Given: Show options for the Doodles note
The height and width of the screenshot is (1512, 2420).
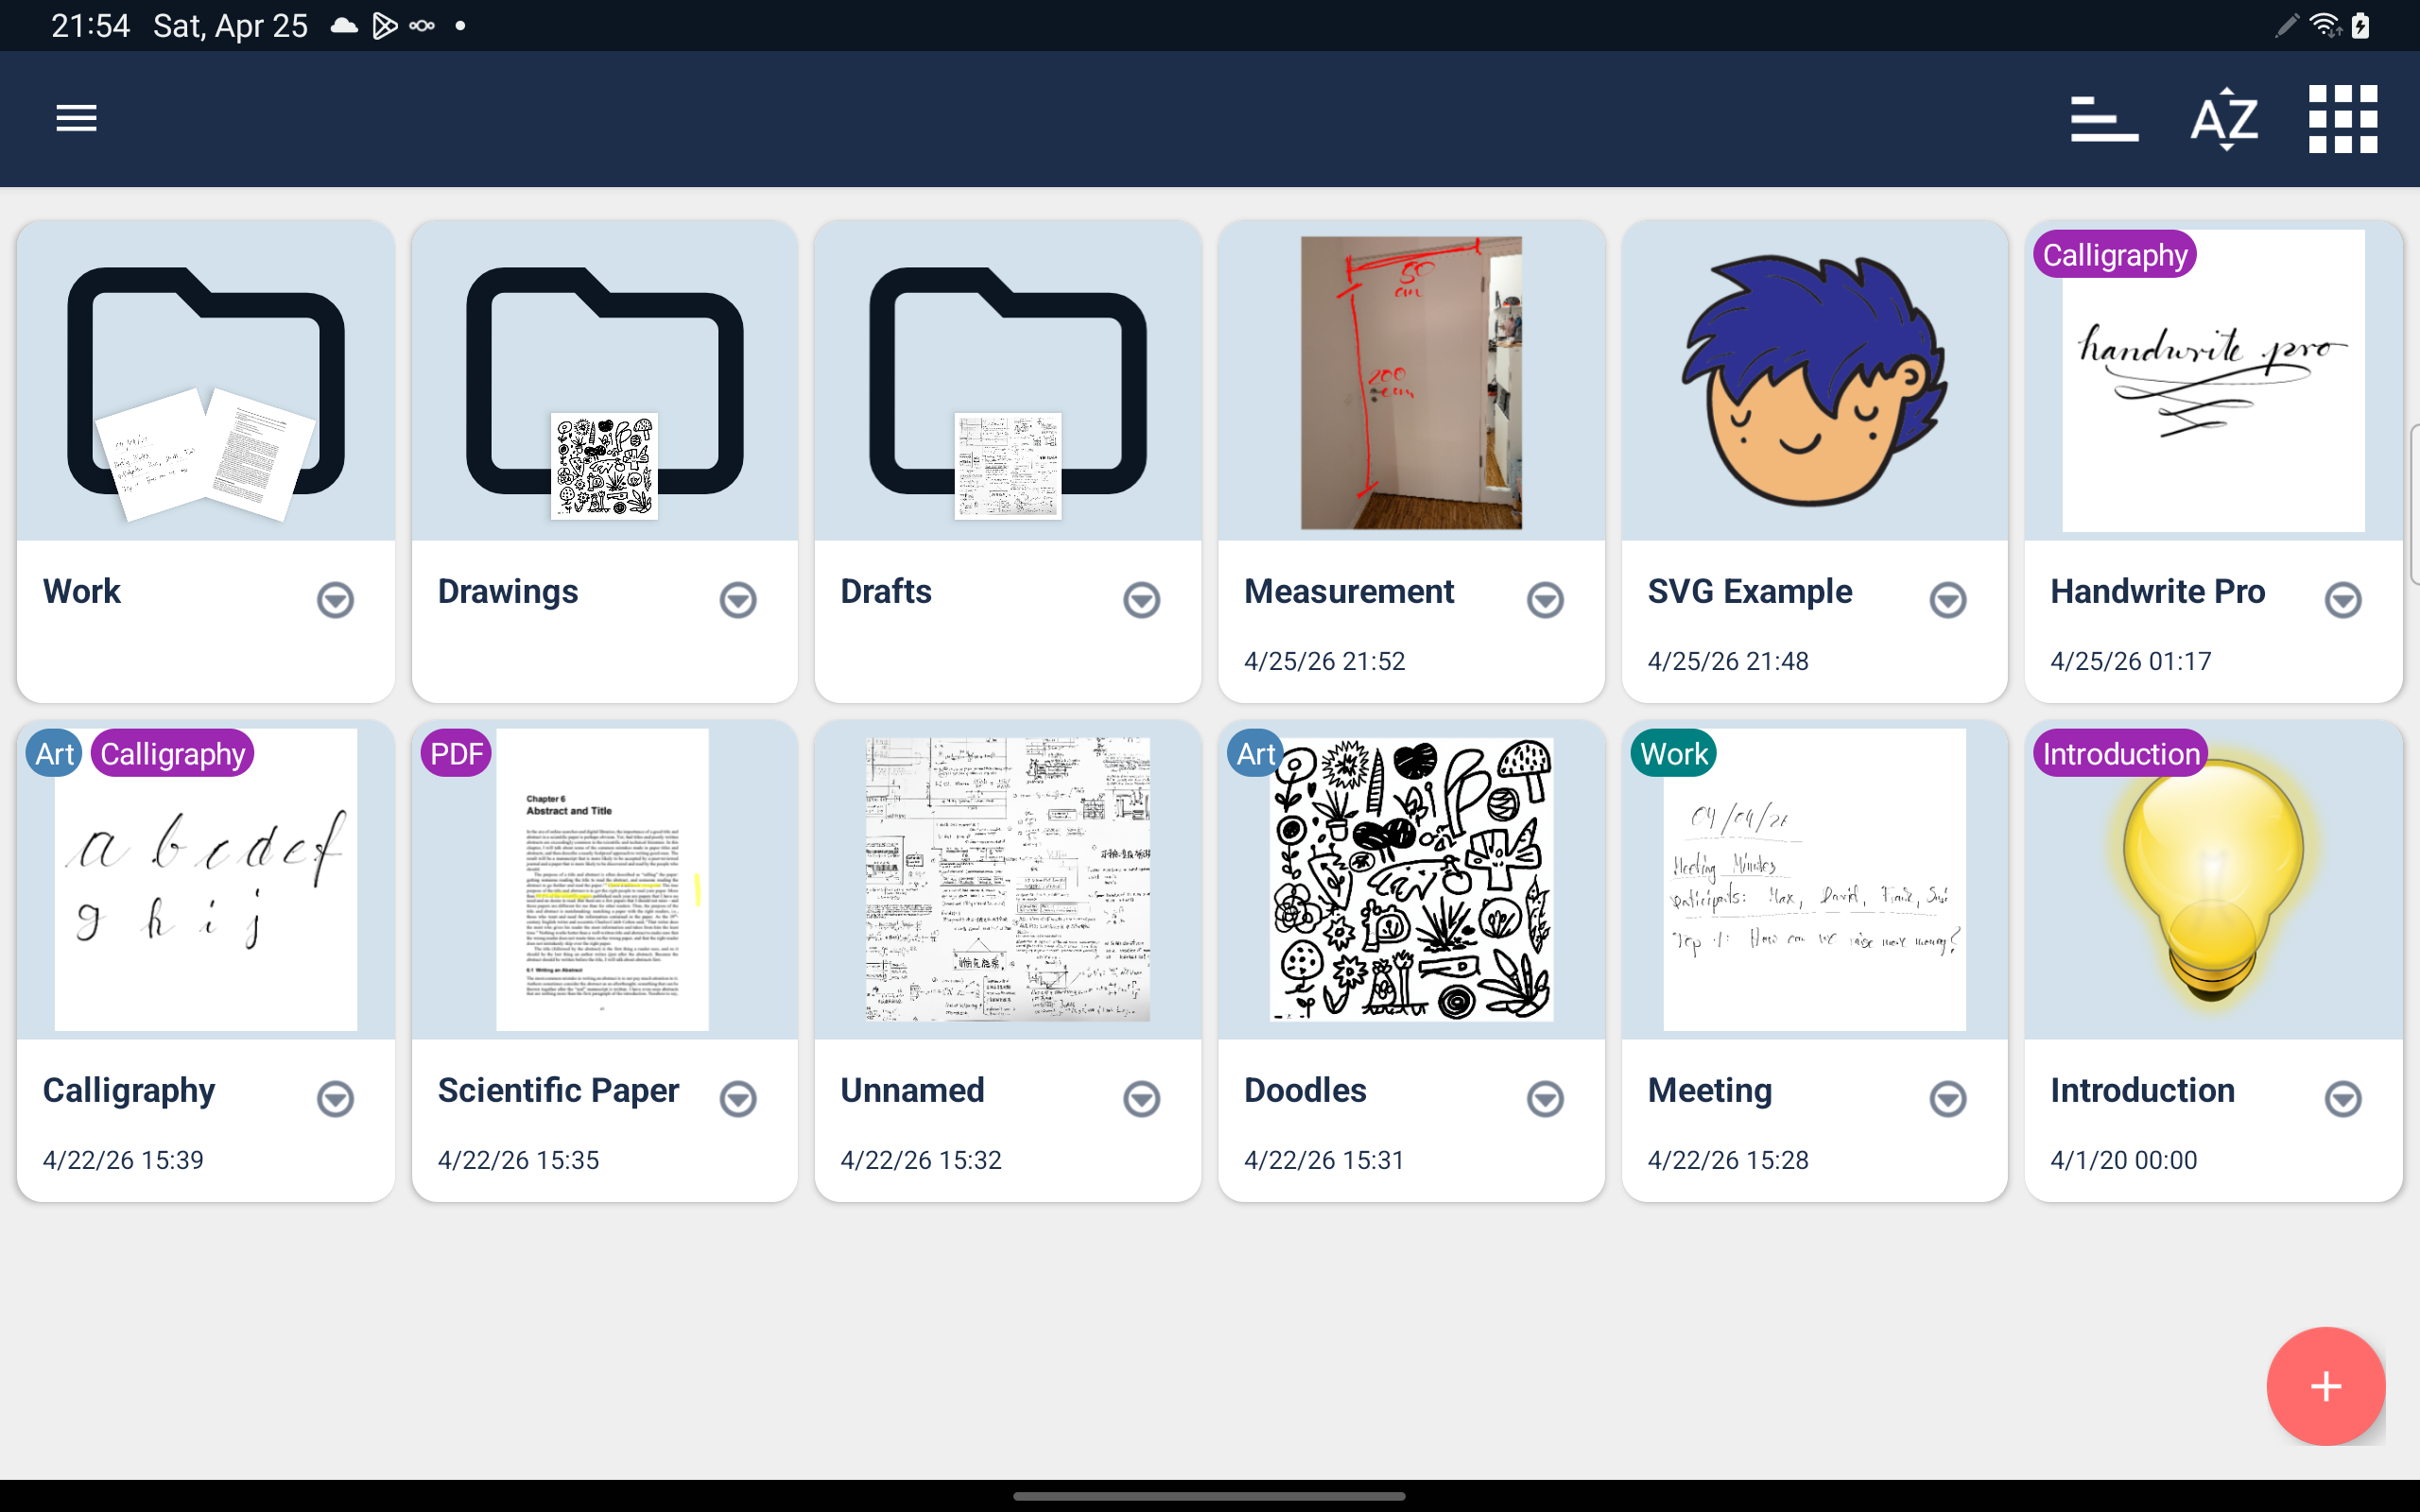Looking at the screenshot, I should point(1545,1099).
